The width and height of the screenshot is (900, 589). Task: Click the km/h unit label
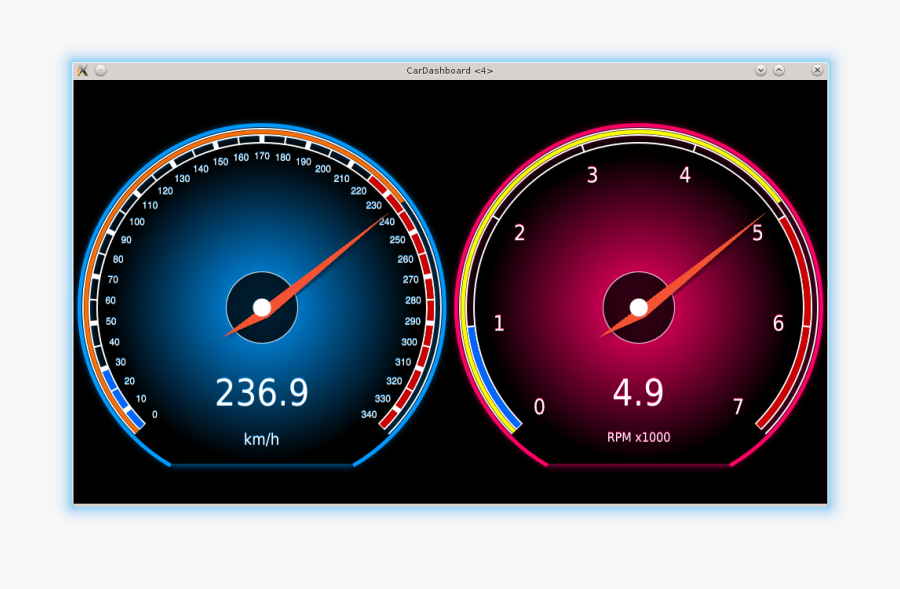(262, 439)
